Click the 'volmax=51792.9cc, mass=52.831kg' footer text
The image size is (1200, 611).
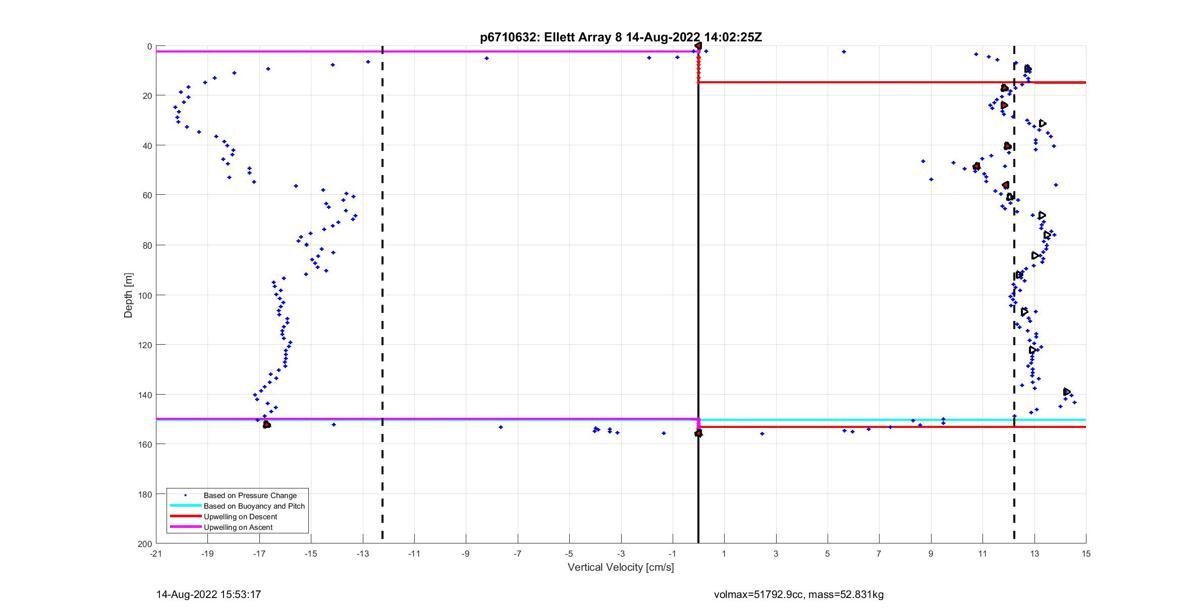tap(798, 595)
